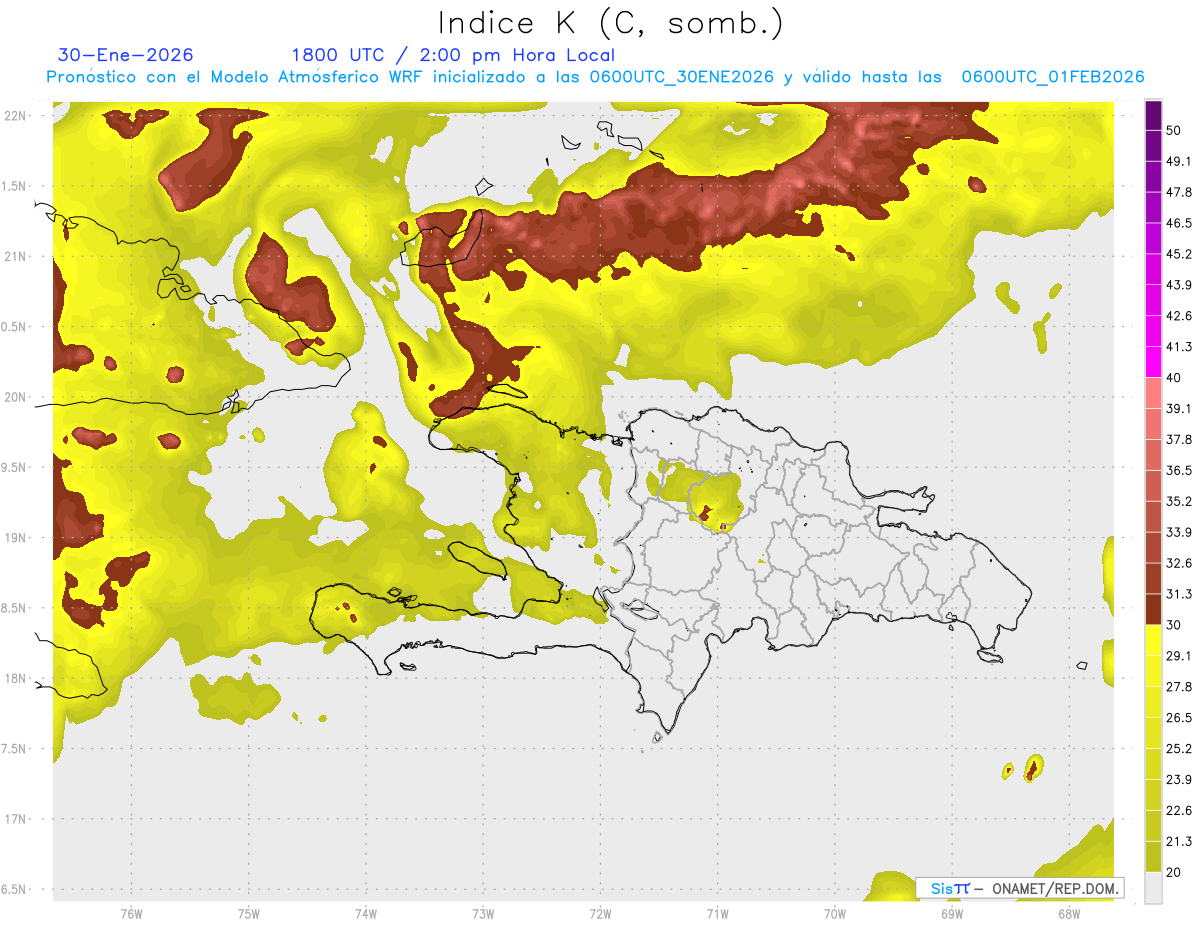Click the legend value 20

coord(1174,872)
